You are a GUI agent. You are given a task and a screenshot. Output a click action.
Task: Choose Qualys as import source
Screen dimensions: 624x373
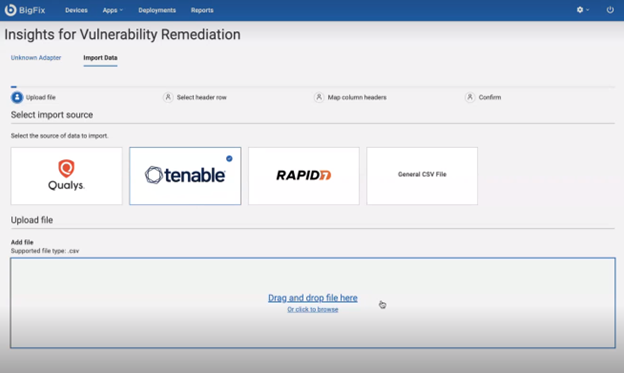coord(66,176)
